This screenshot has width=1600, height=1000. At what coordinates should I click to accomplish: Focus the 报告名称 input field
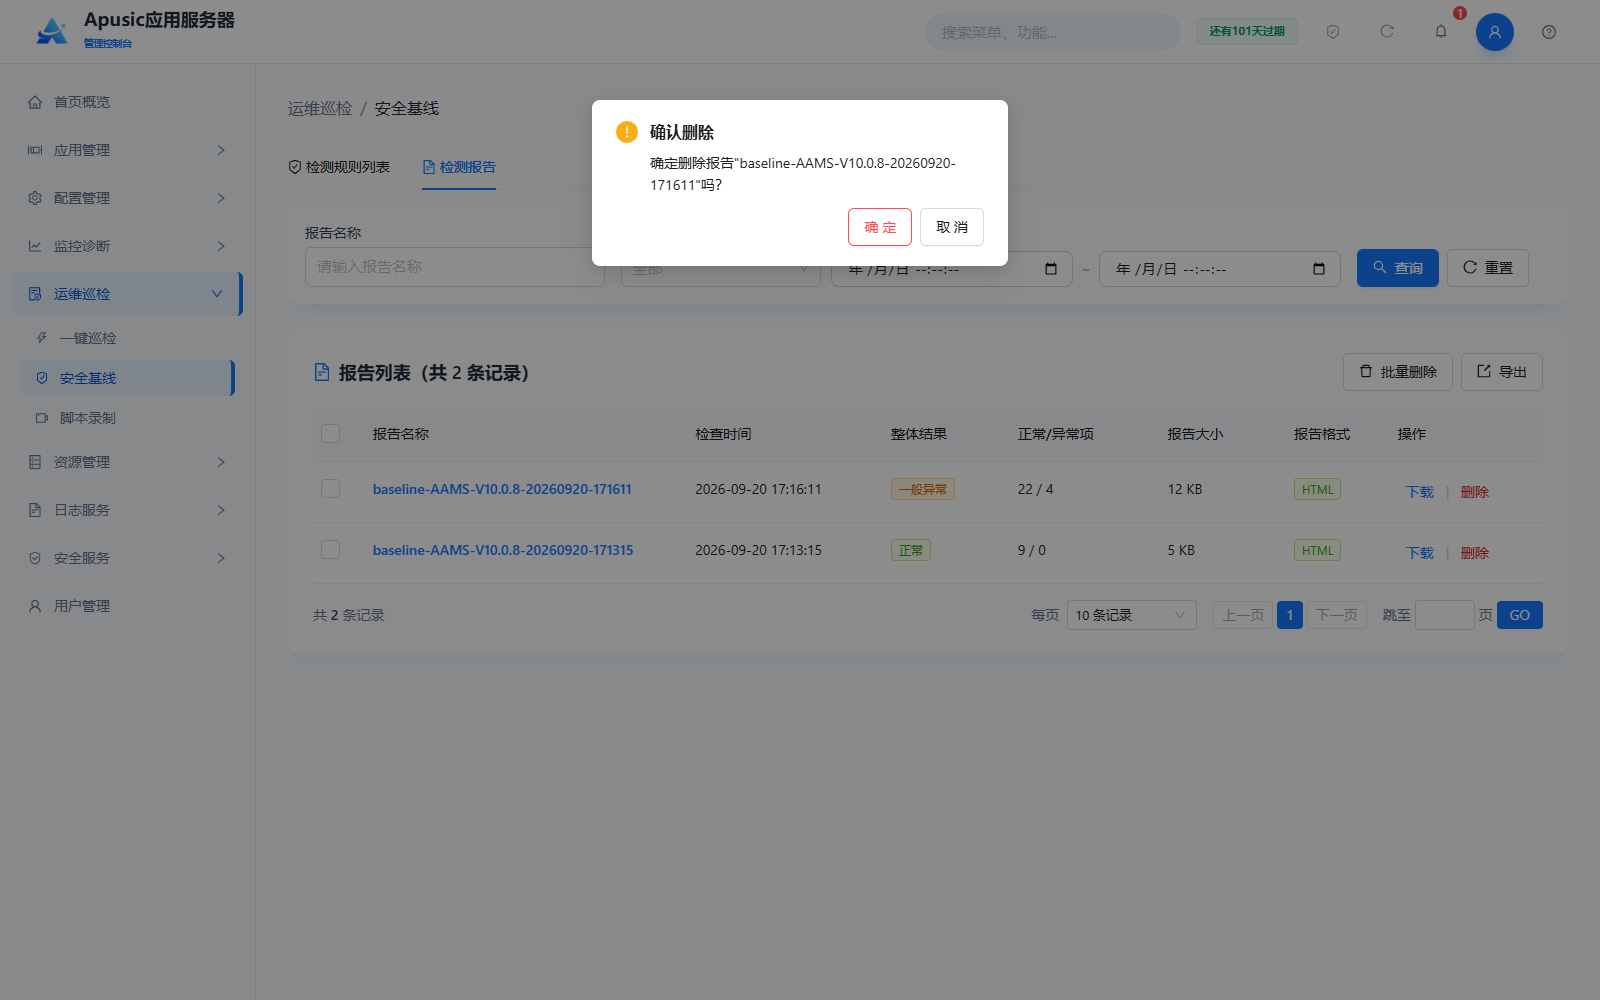click(x=455, y=267)
